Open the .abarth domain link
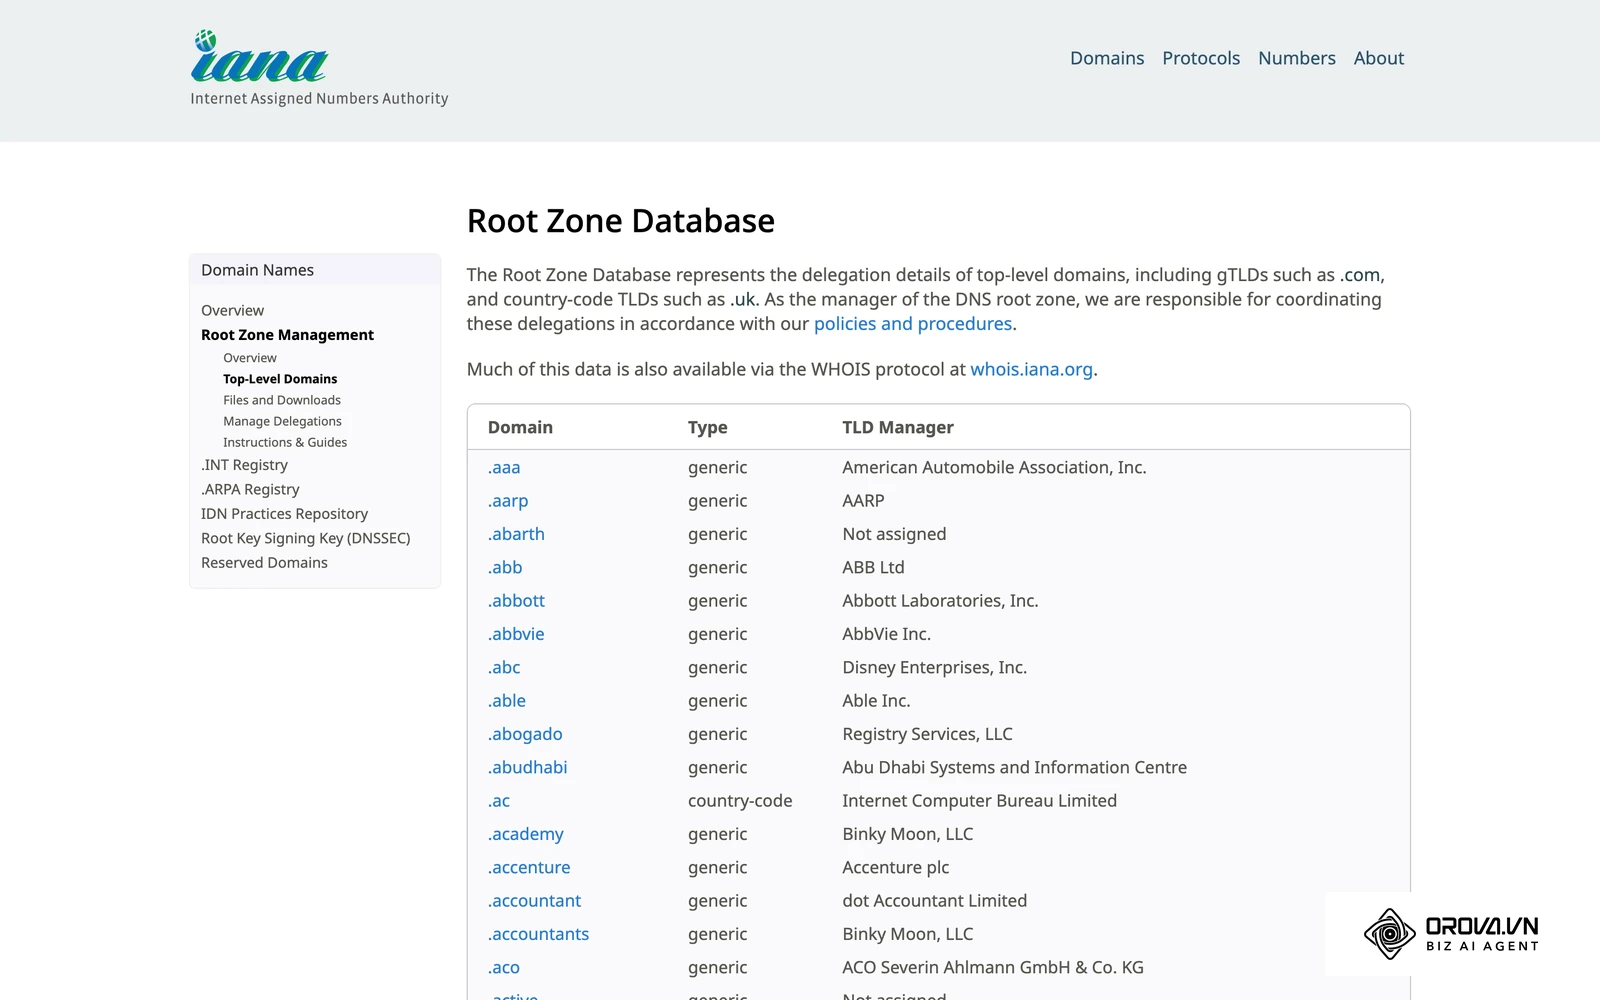1600x1000 pixels. (x=516, y=534)
